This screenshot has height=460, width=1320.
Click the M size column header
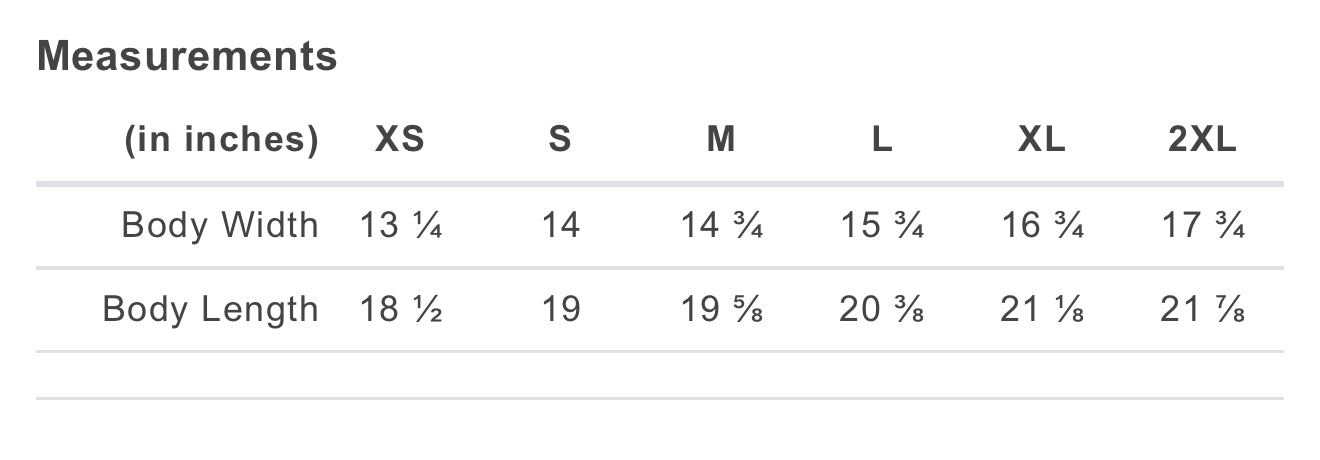pos(721,140)
